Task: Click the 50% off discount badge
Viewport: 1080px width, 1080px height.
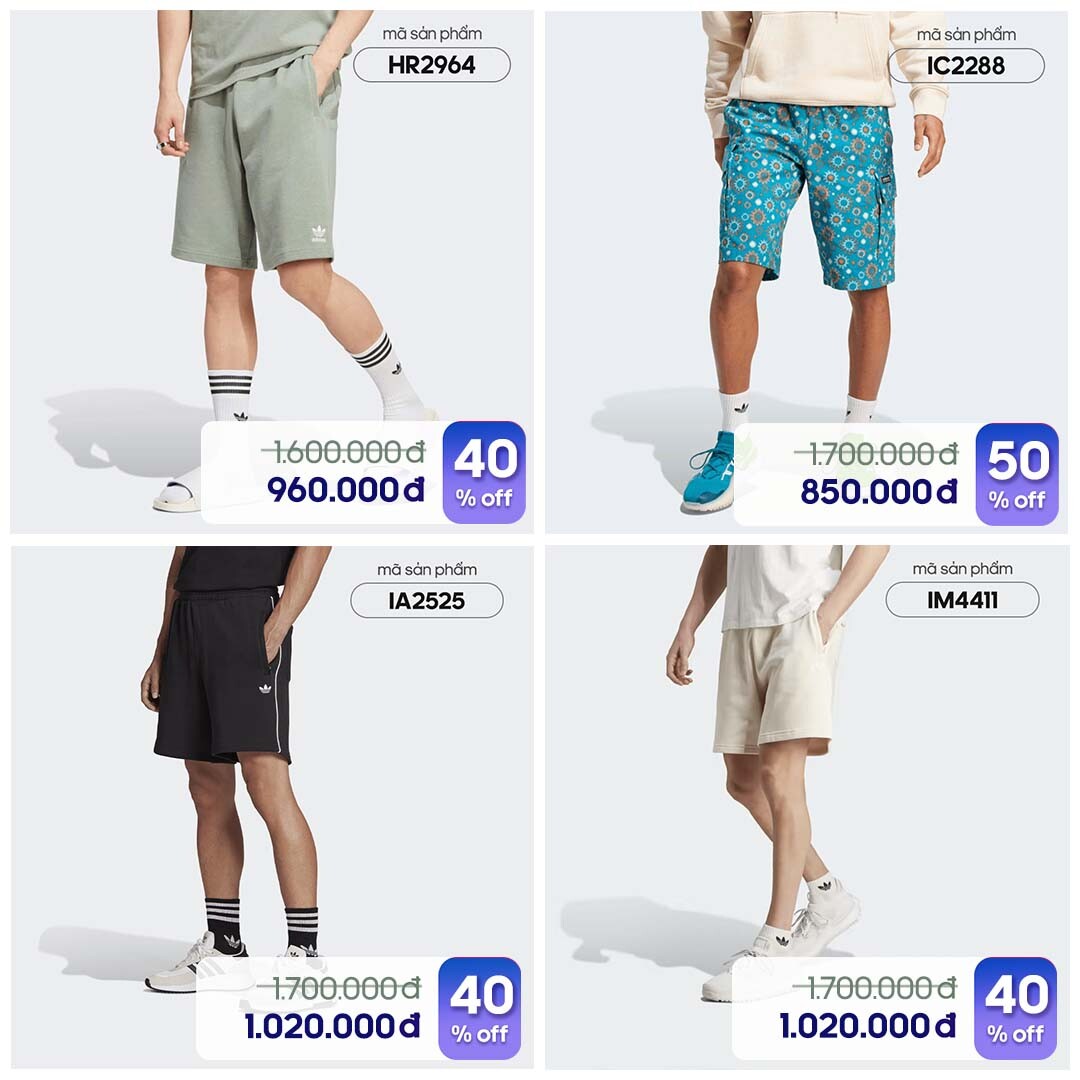Action: (1017, 474)
